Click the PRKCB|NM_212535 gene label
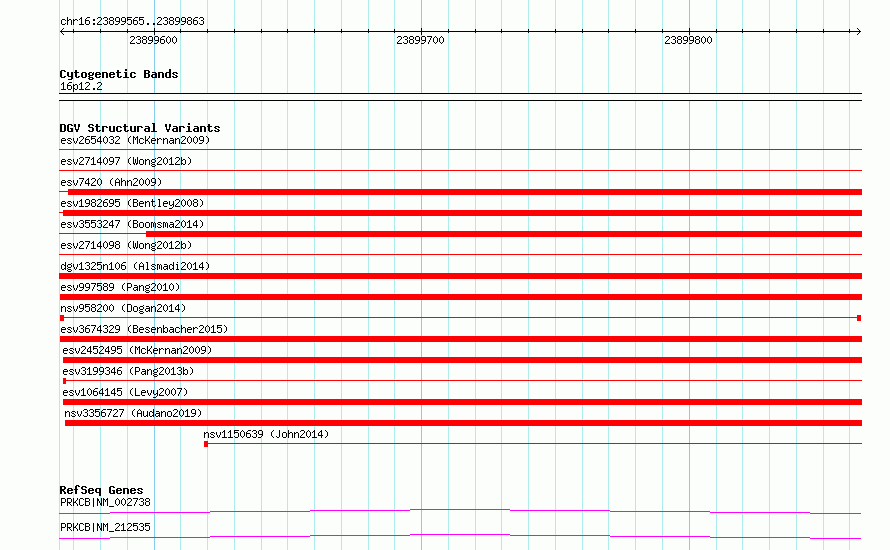Viewport: 890px width, 550px height. 106,527
